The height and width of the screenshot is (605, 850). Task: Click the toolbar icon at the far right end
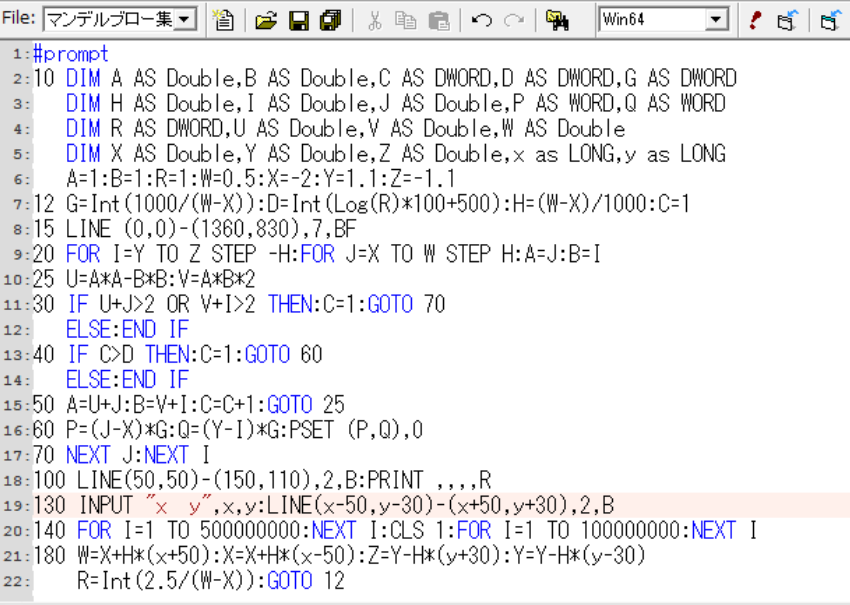click(x=830, y=20)
